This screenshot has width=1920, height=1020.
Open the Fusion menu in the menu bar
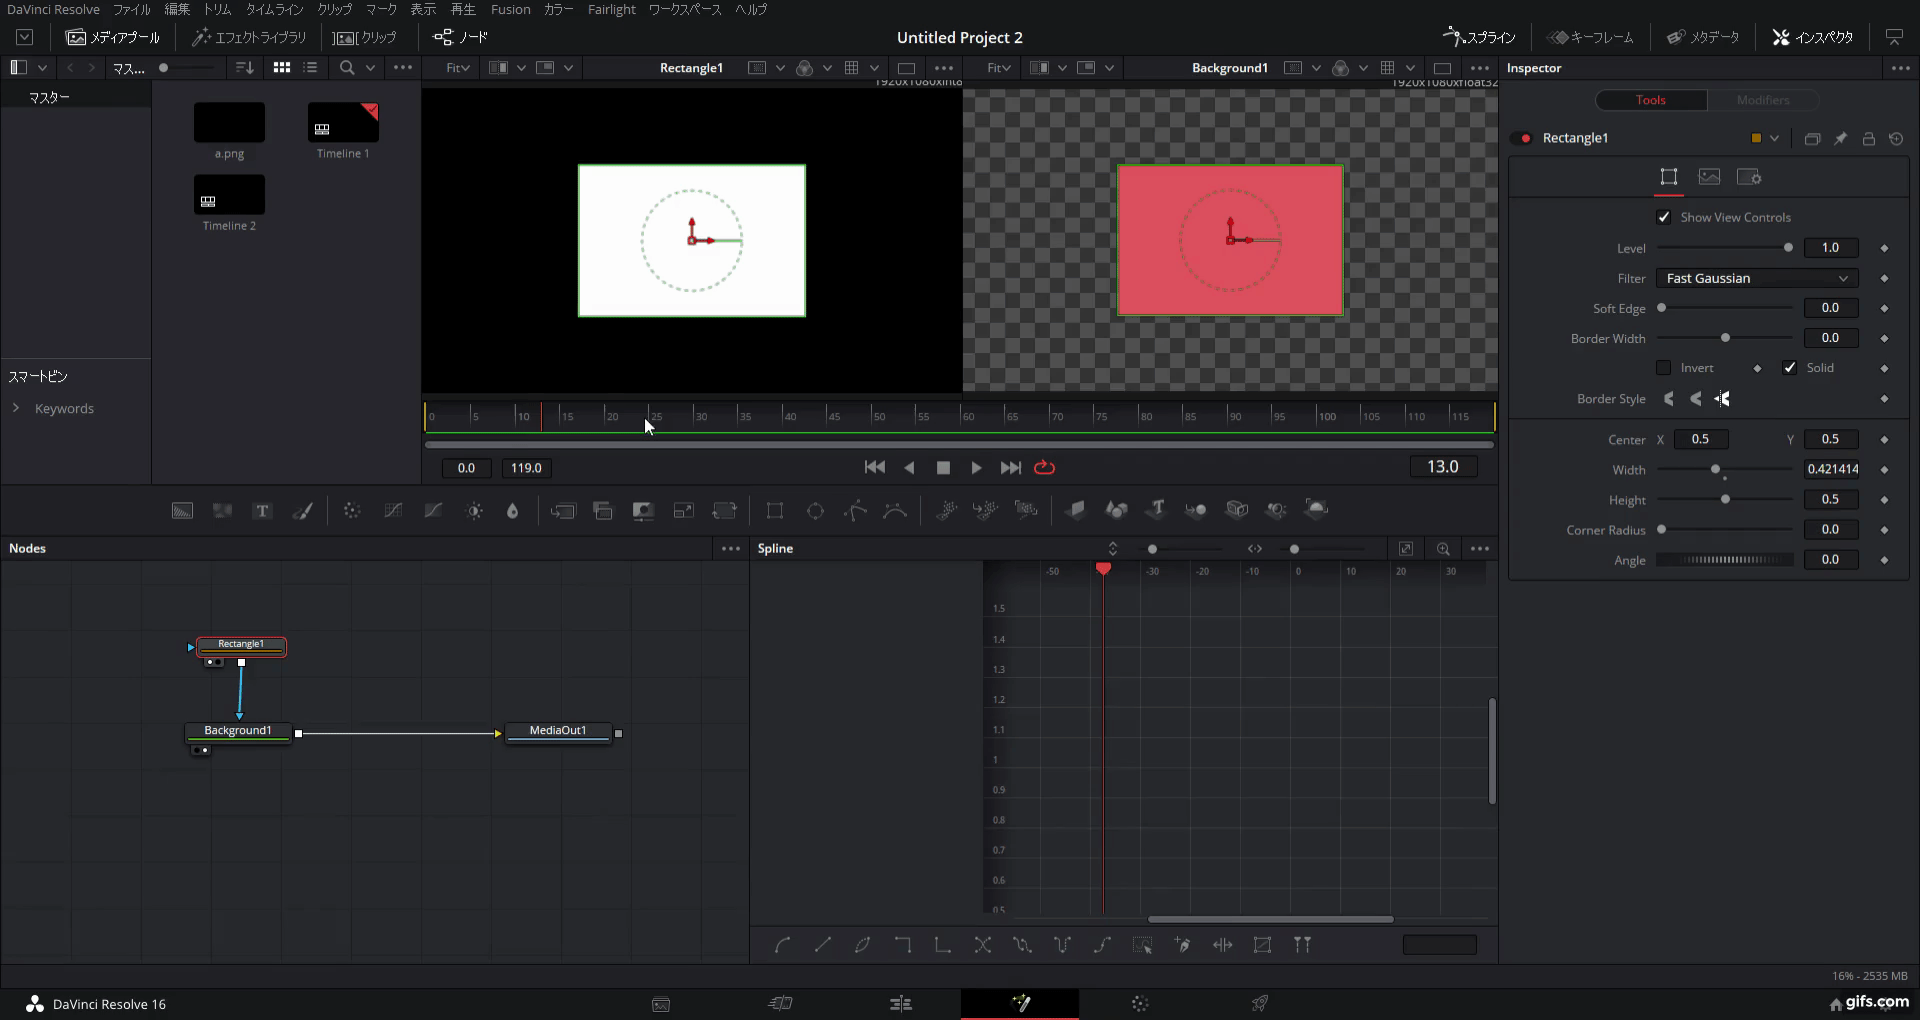(x=511, y=9)
